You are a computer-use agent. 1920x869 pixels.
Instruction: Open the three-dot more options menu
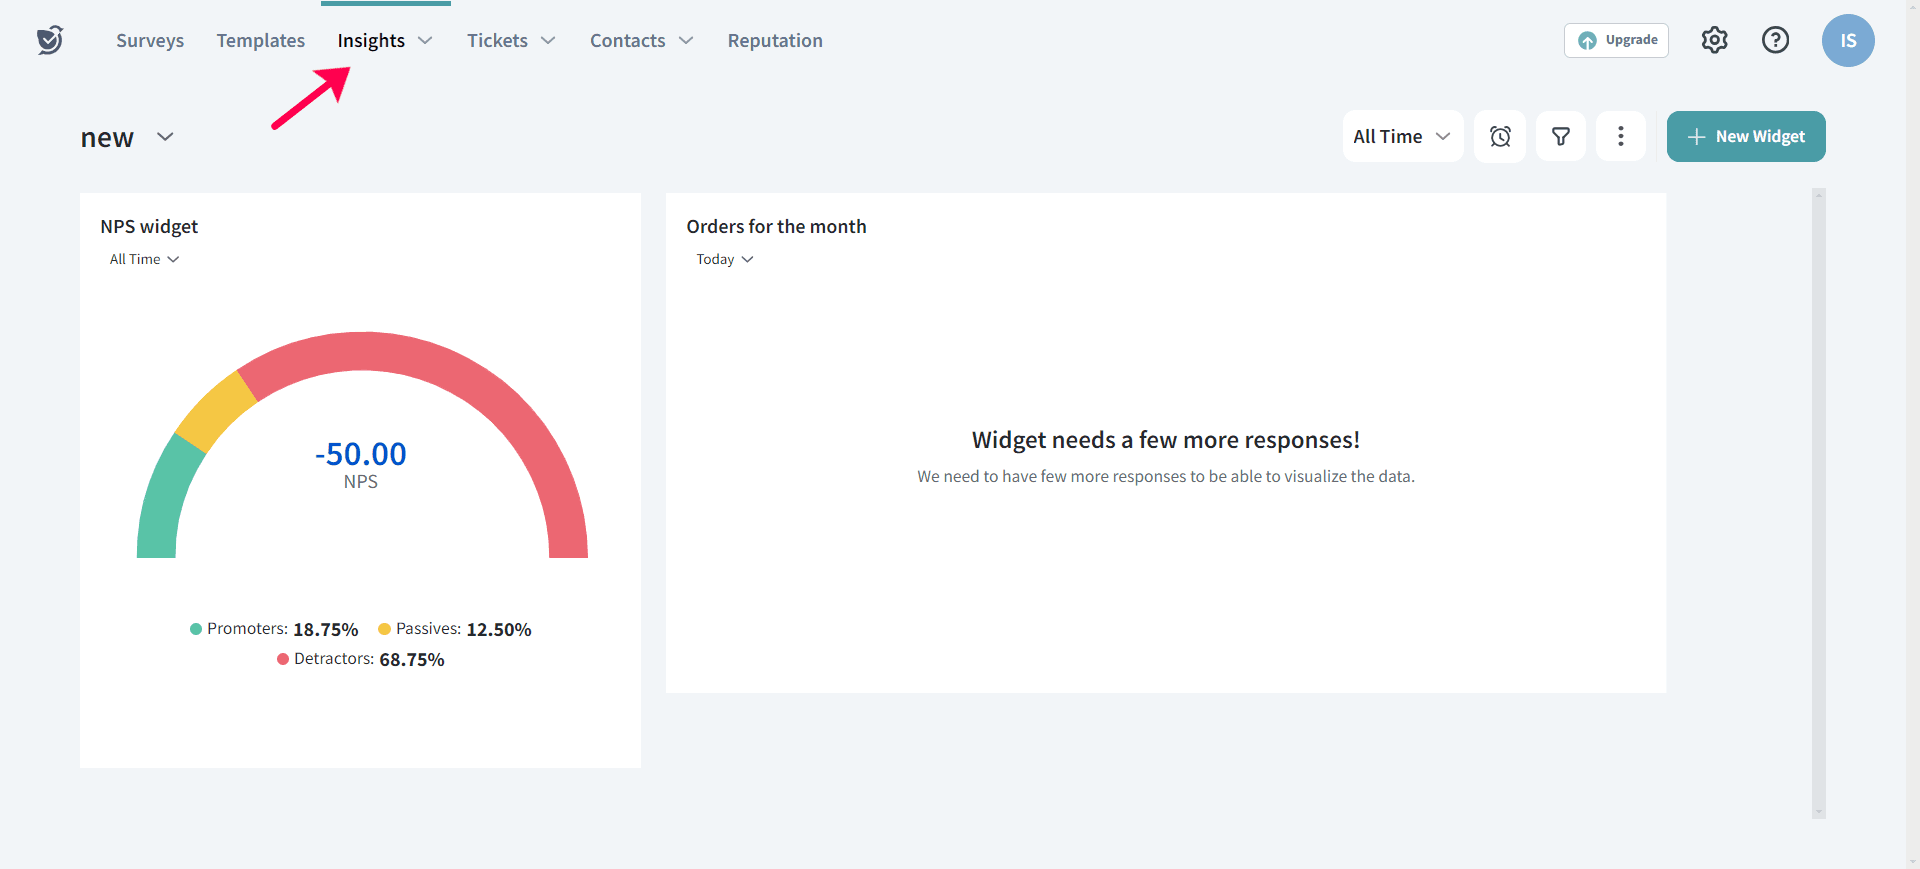tap(1620, 137)
